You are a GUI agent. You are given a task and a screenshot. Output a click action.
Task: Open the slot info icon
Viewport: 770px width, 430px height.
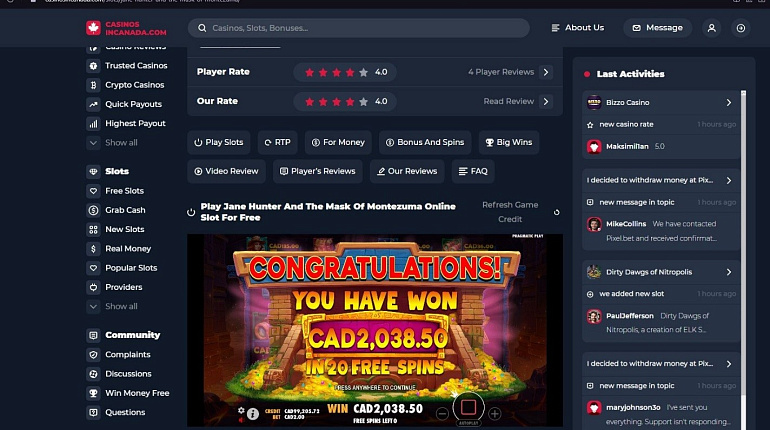tap(253, 414)
